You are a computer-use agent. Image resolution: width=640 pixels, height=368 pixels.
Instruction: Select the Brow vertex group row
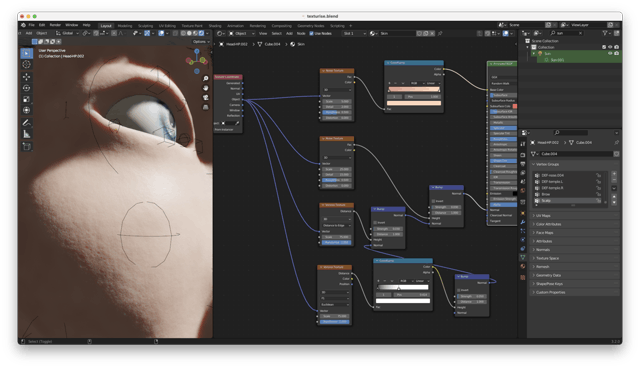[x=568, y=195]
